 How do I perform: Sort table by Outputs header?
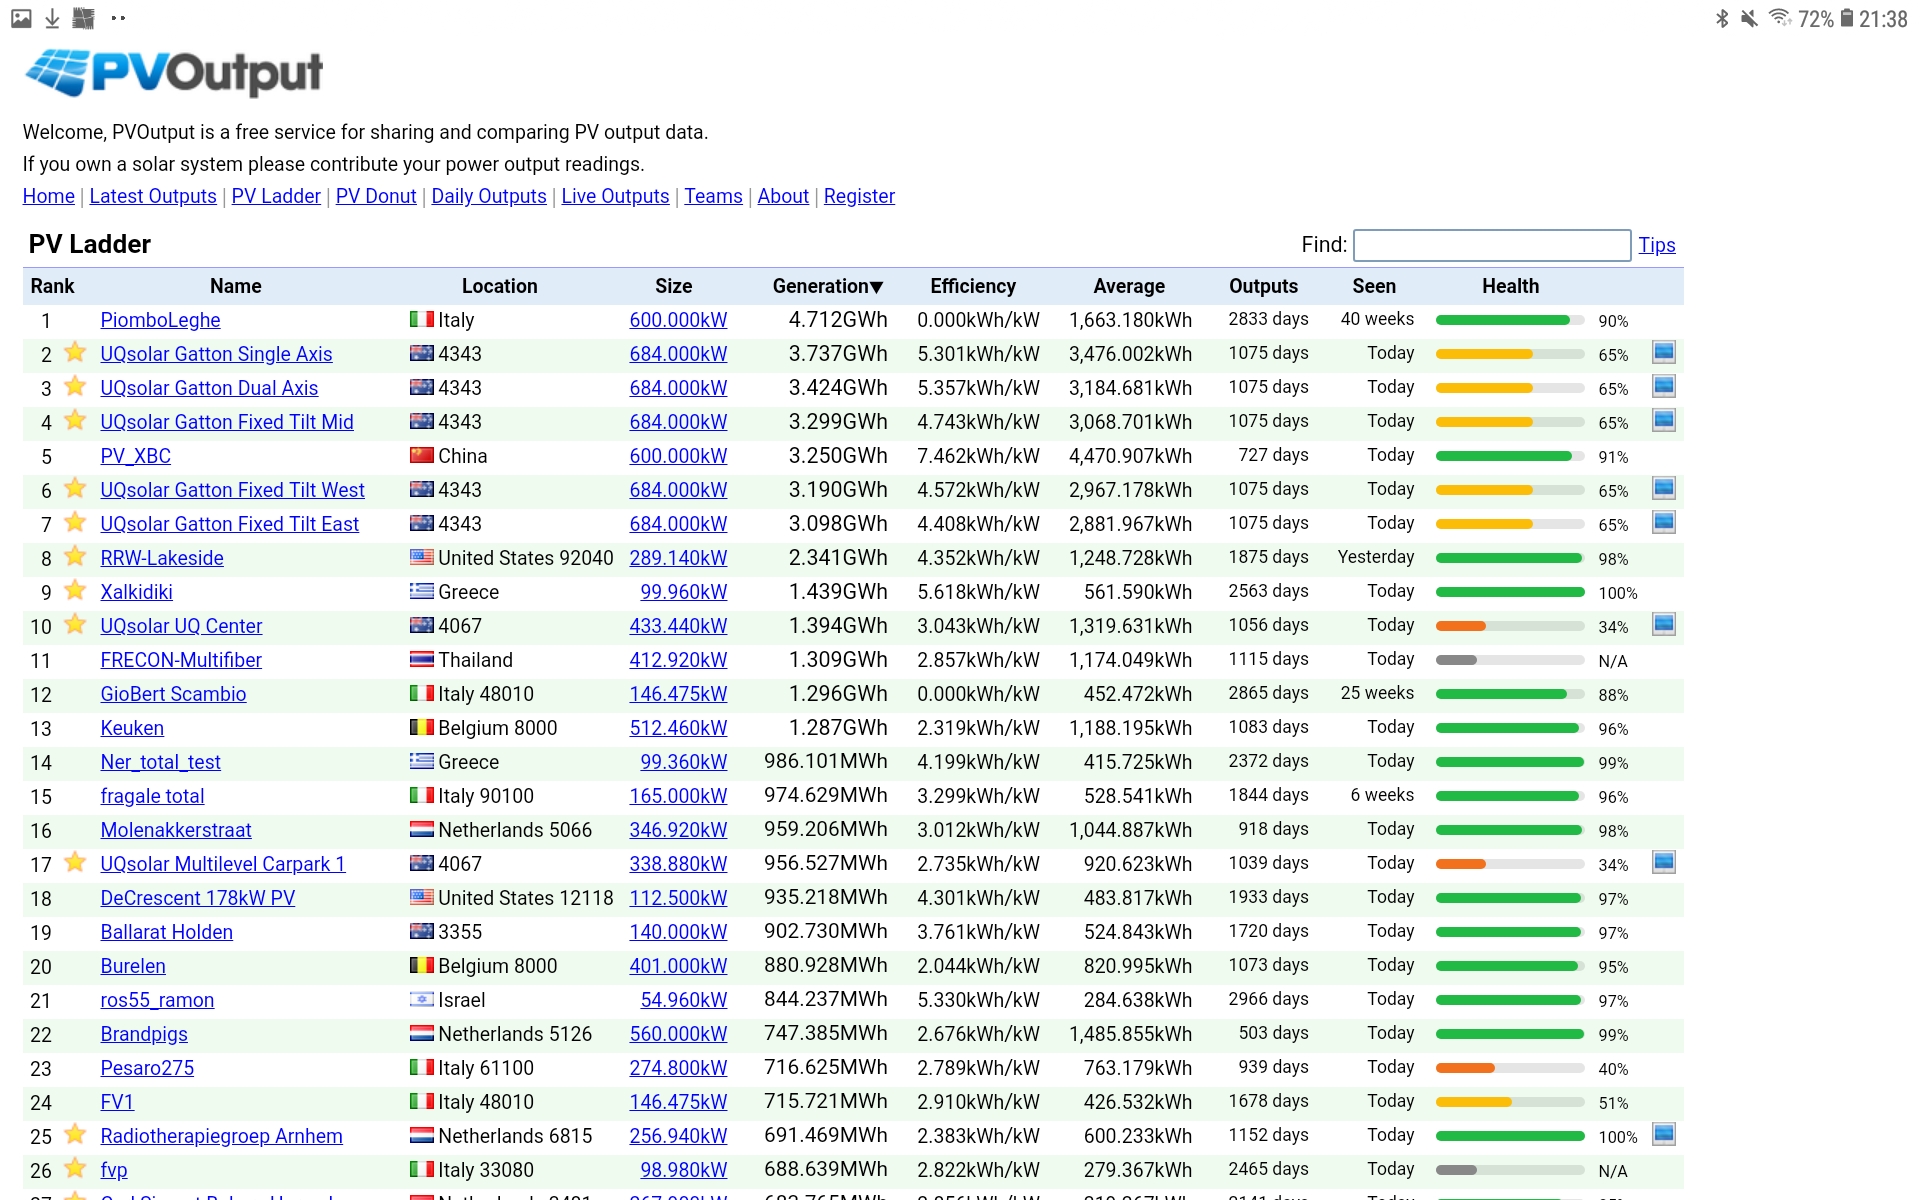(1264, 286)
